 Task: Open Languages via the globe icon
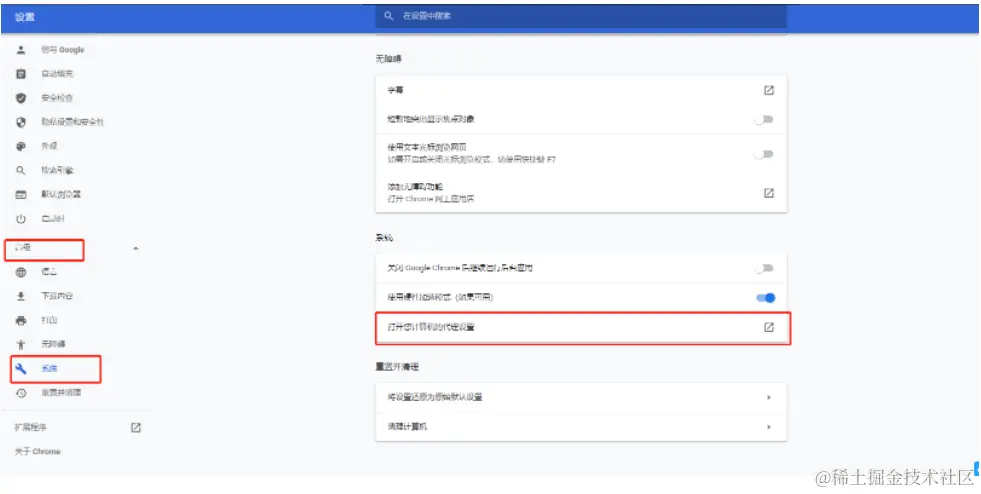[21, 272]
